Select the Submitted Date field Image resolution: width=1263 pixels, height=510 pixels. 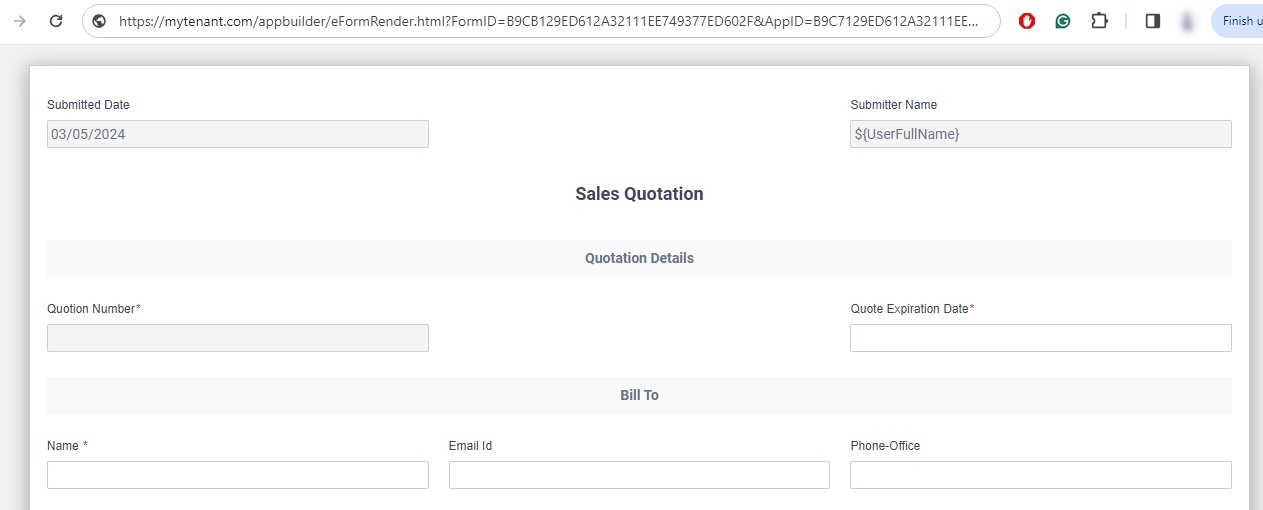tap(238, 134)
